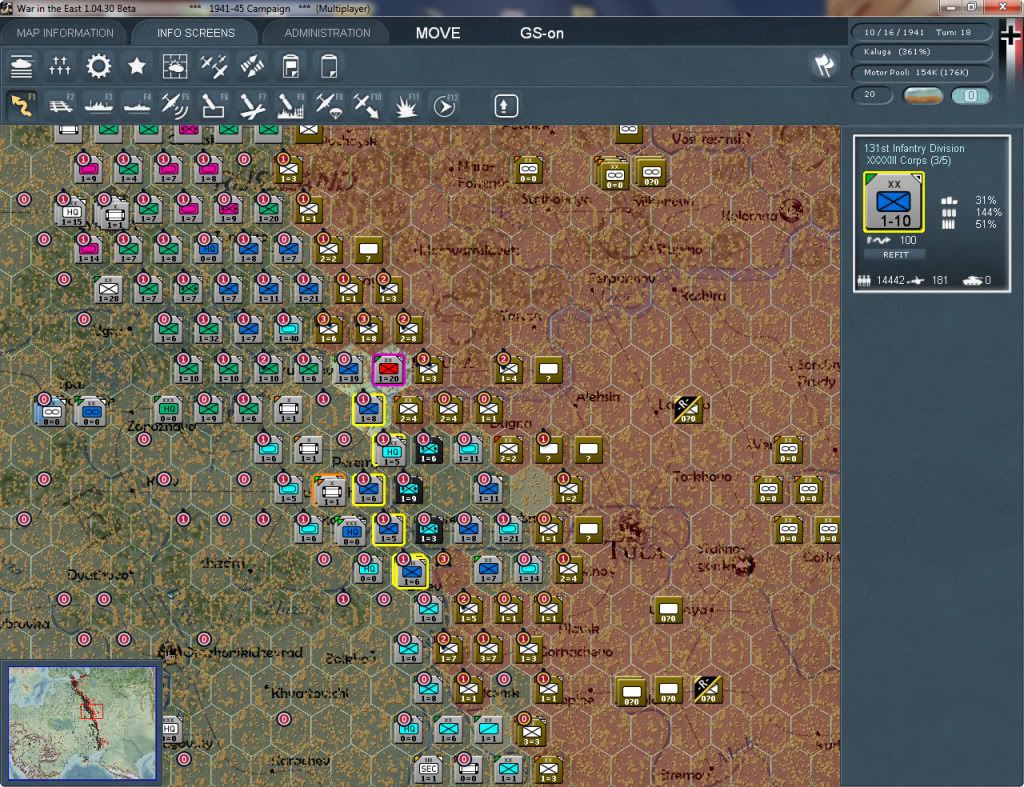Click the German cross flag emblem
The image size is (1024, 787).
[1011, 34]
